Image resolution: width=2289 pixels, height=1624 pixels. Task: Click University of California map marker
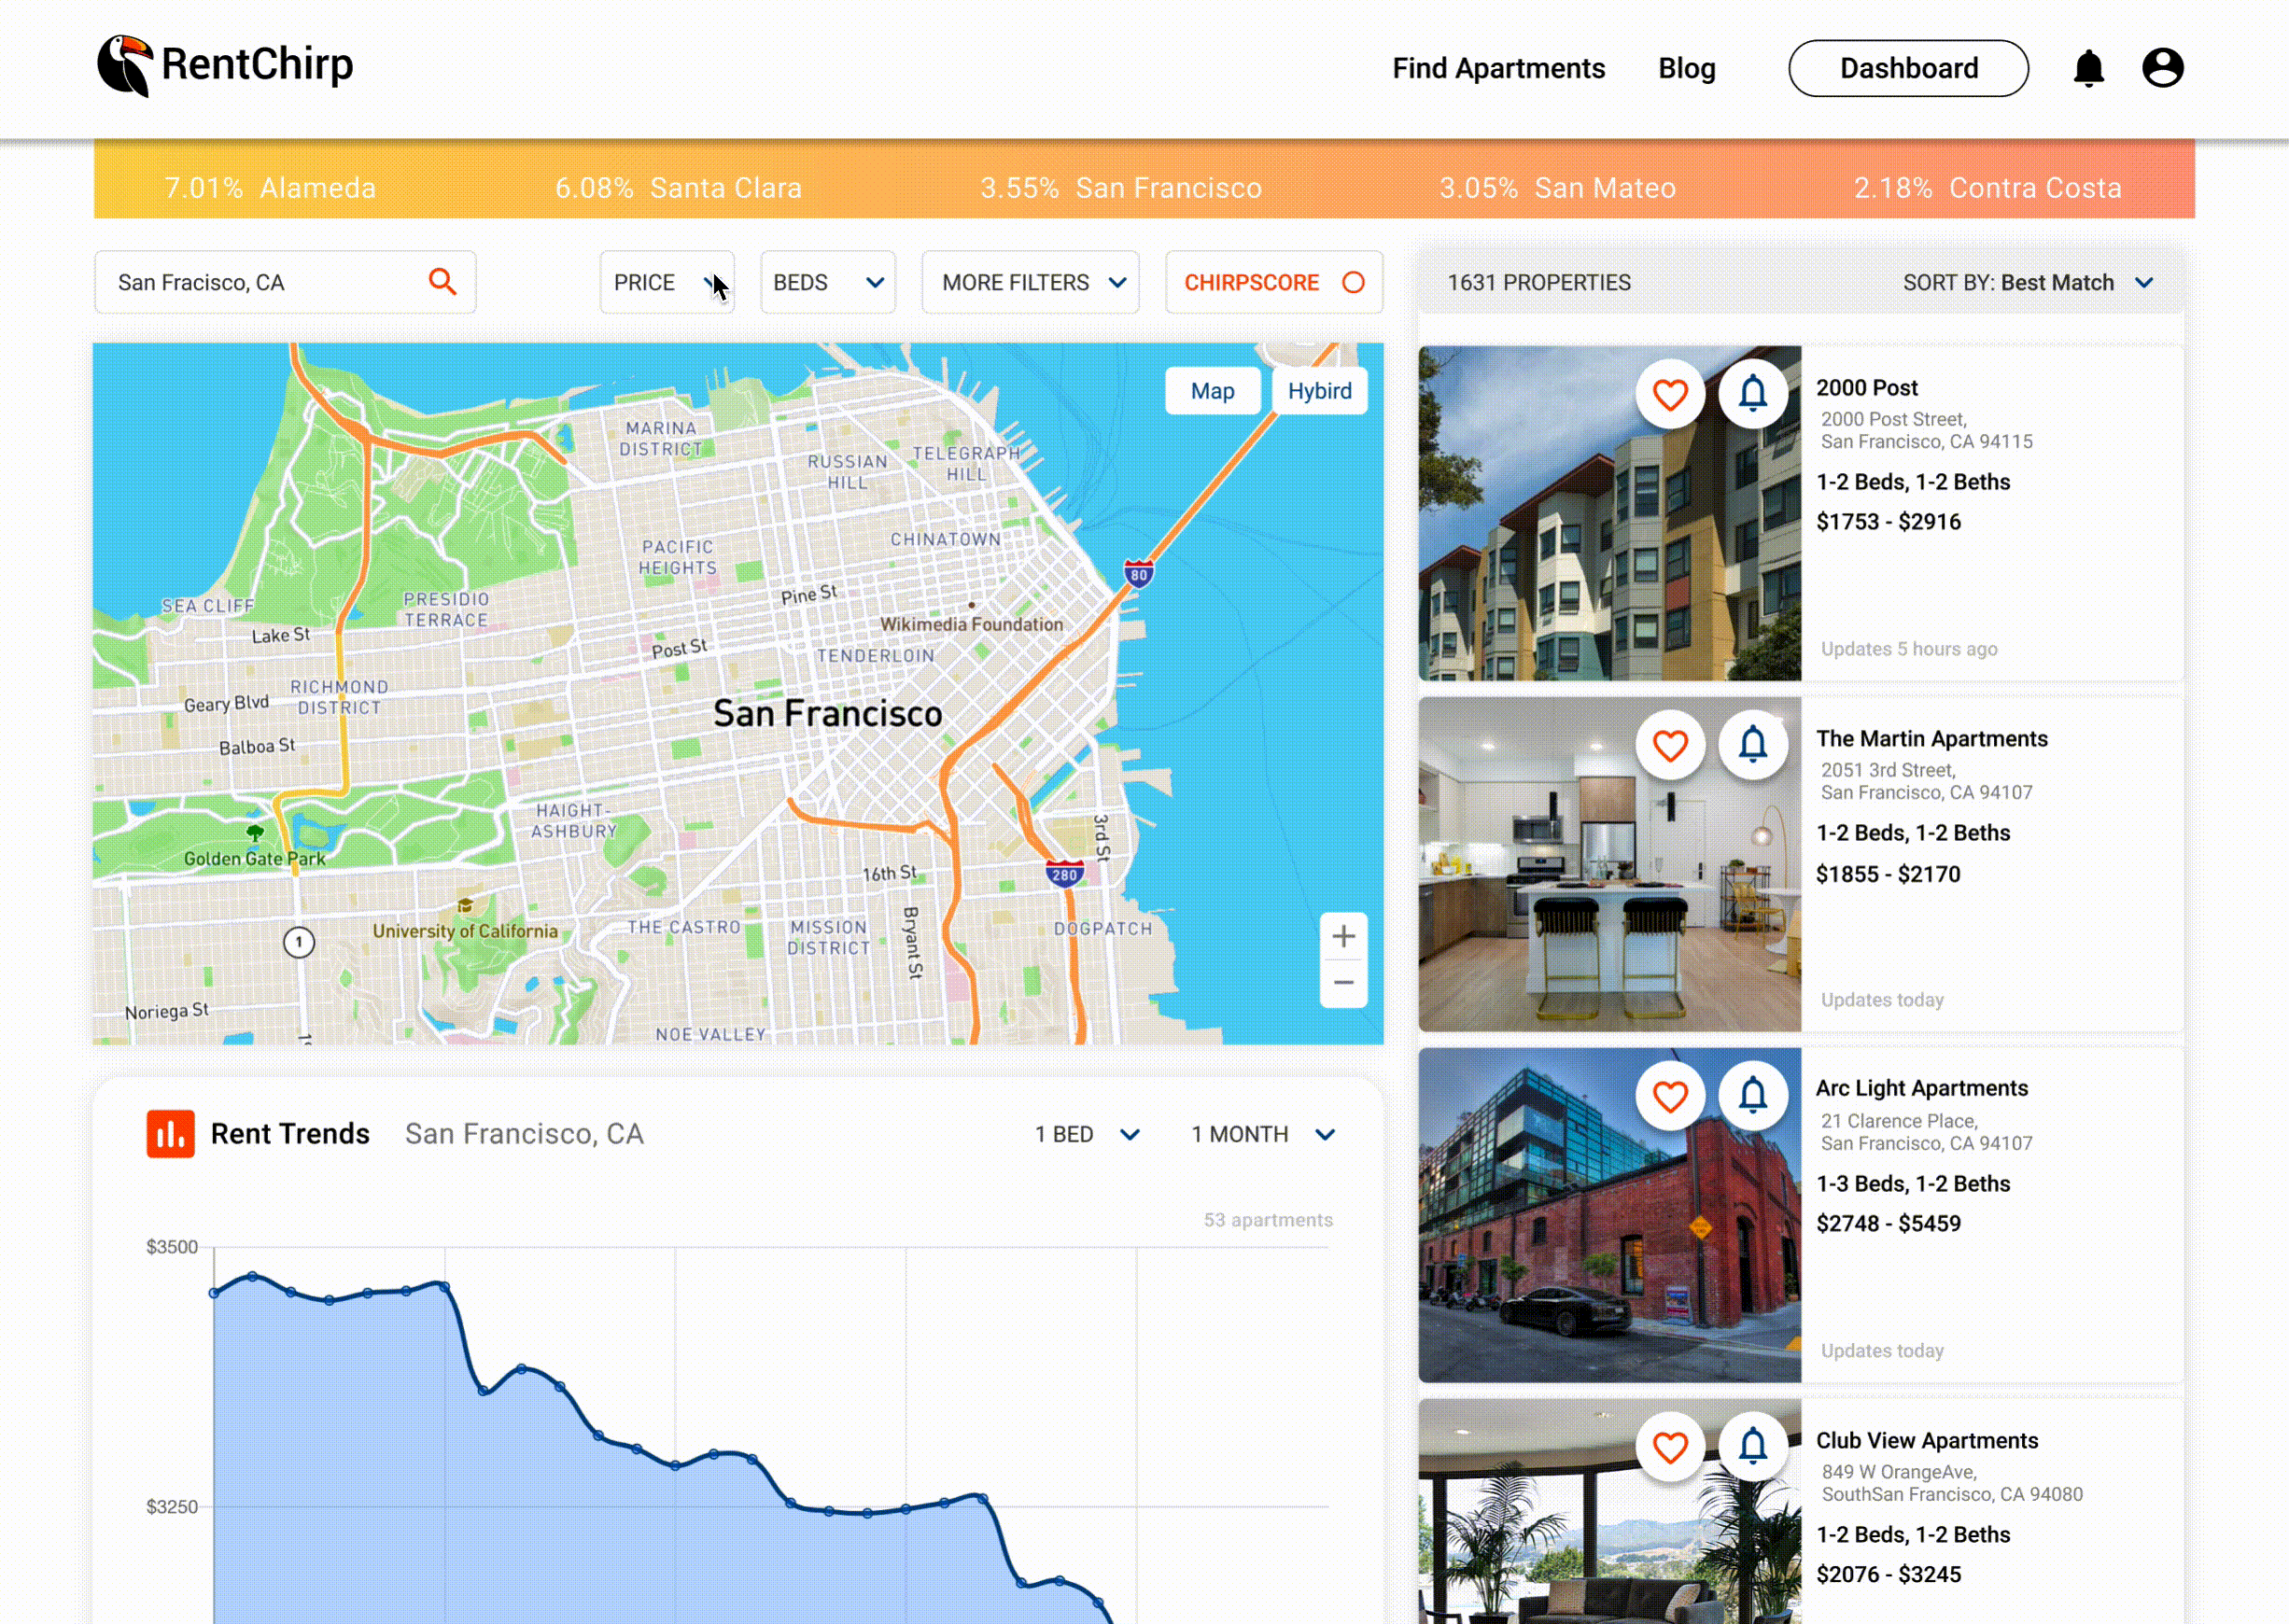(x=465, y=905)
